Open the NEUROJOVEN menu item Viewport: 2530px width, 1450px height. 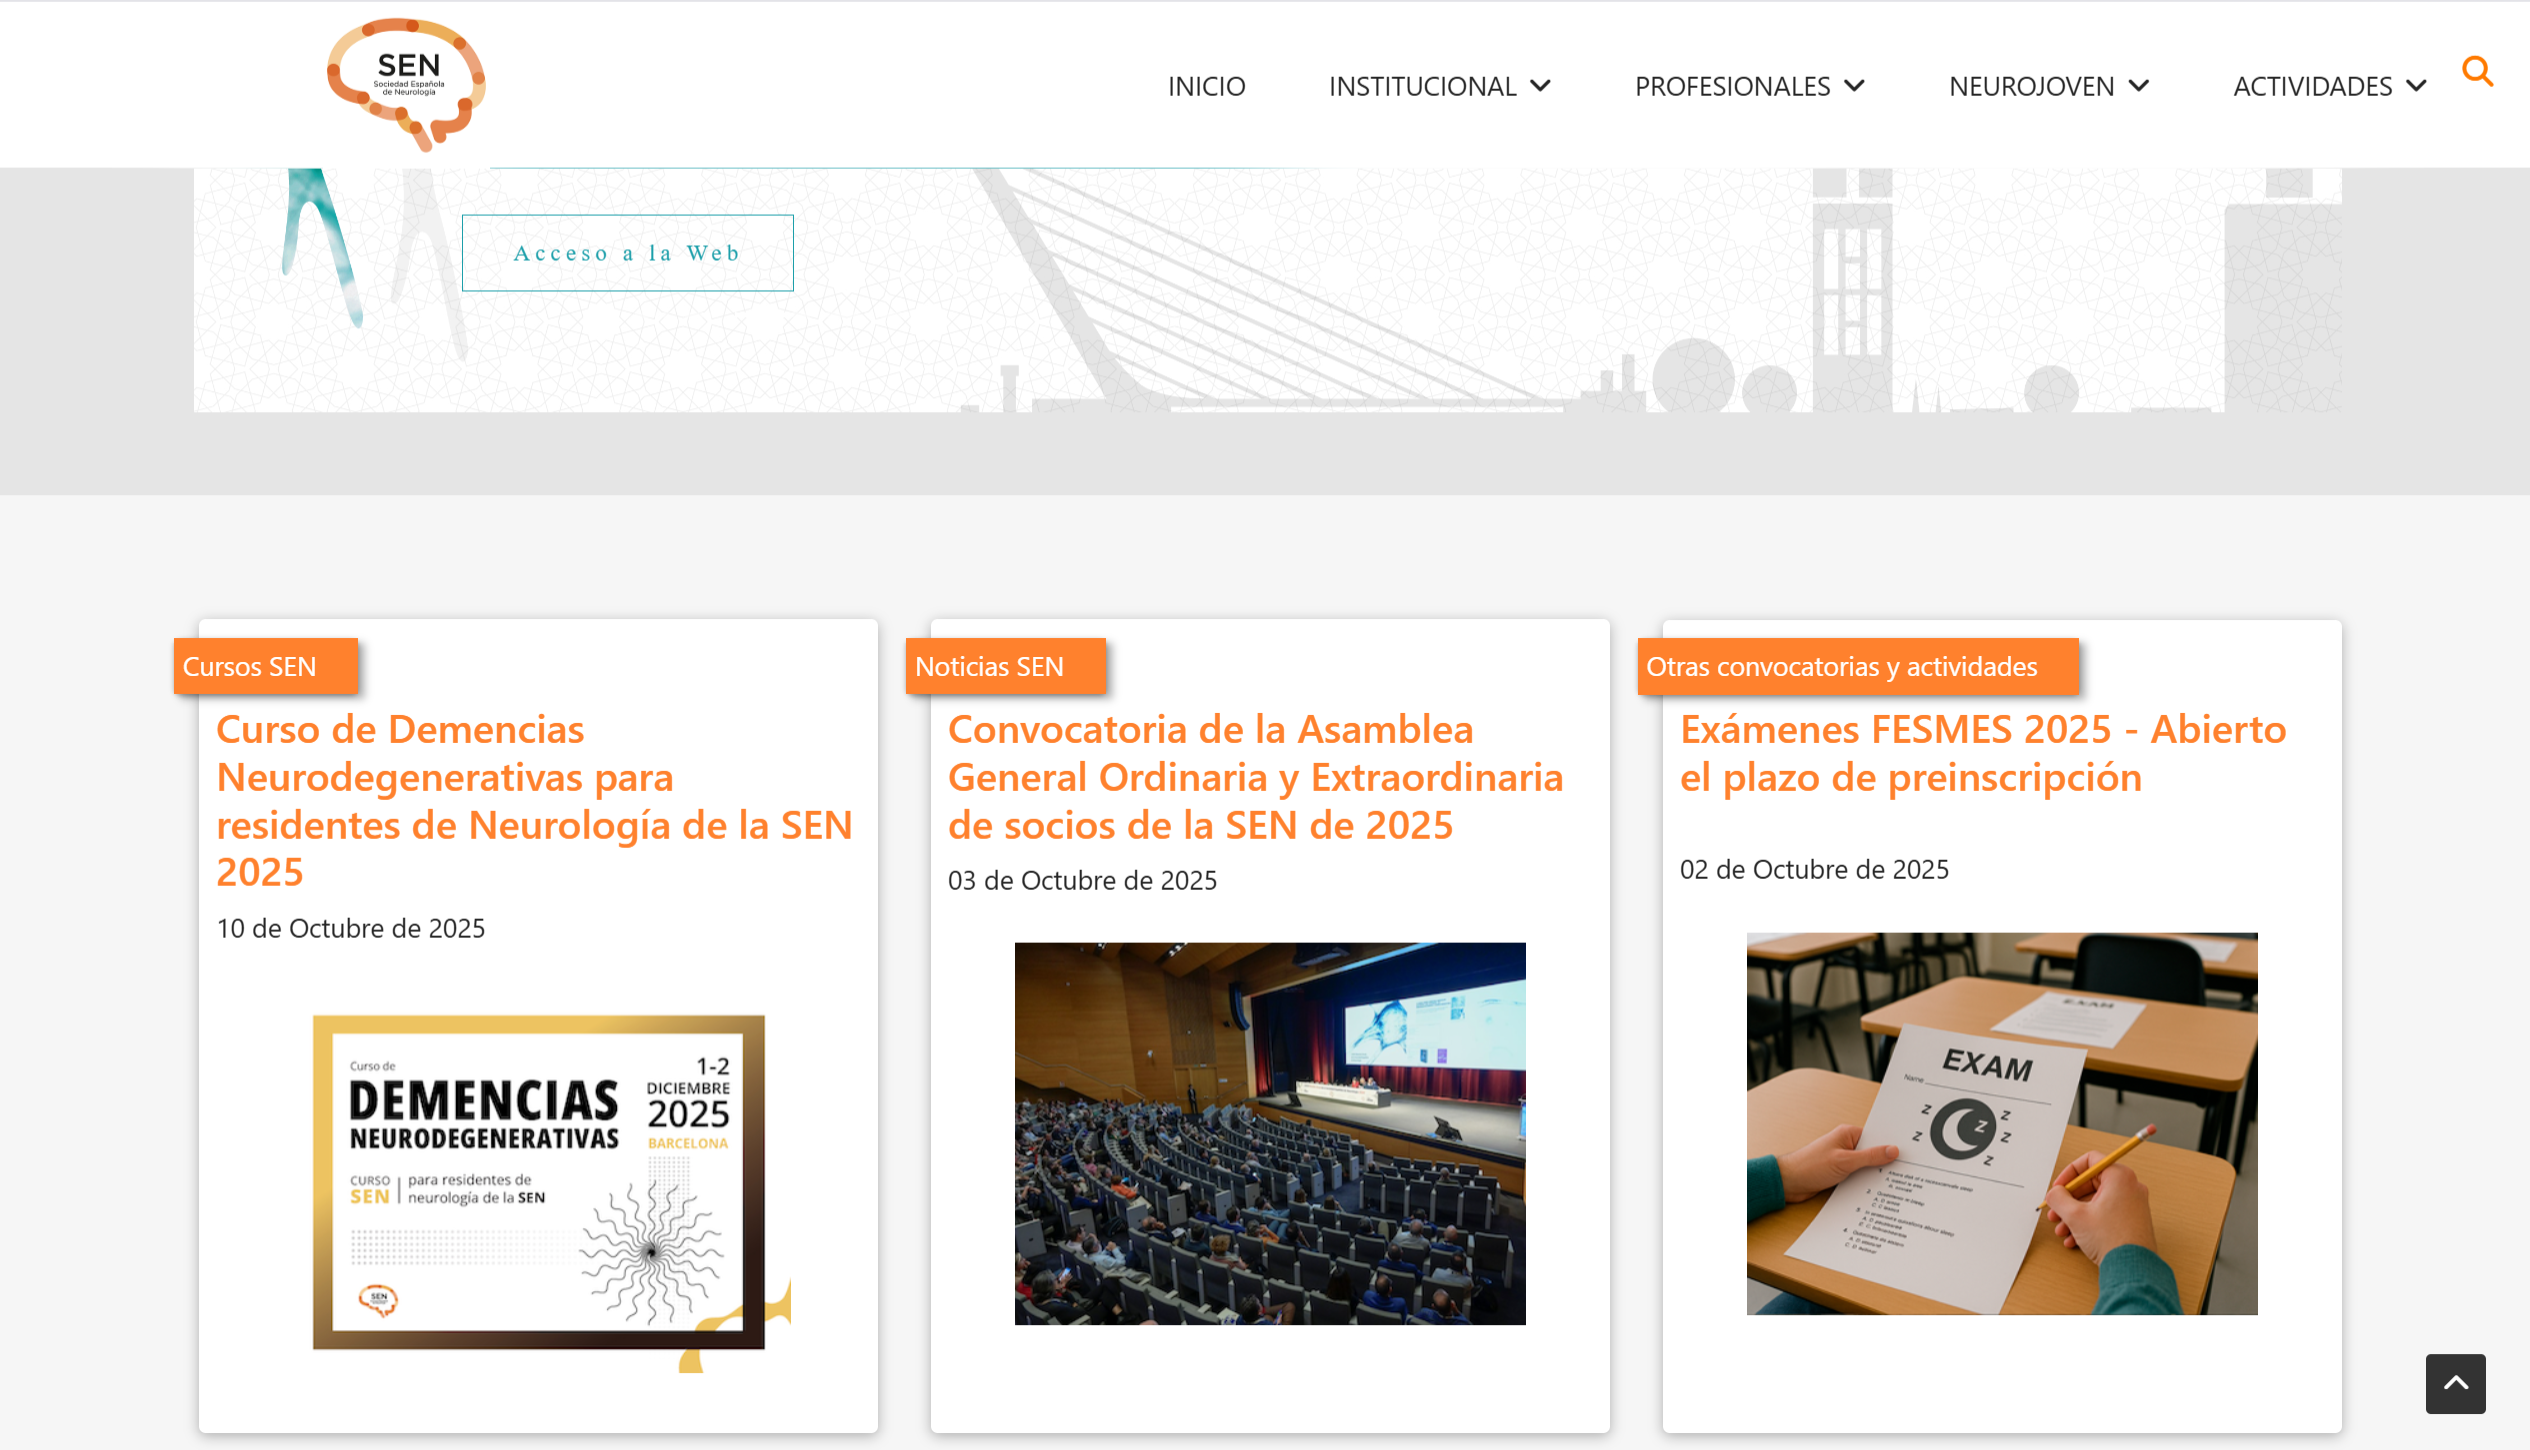2030,86
